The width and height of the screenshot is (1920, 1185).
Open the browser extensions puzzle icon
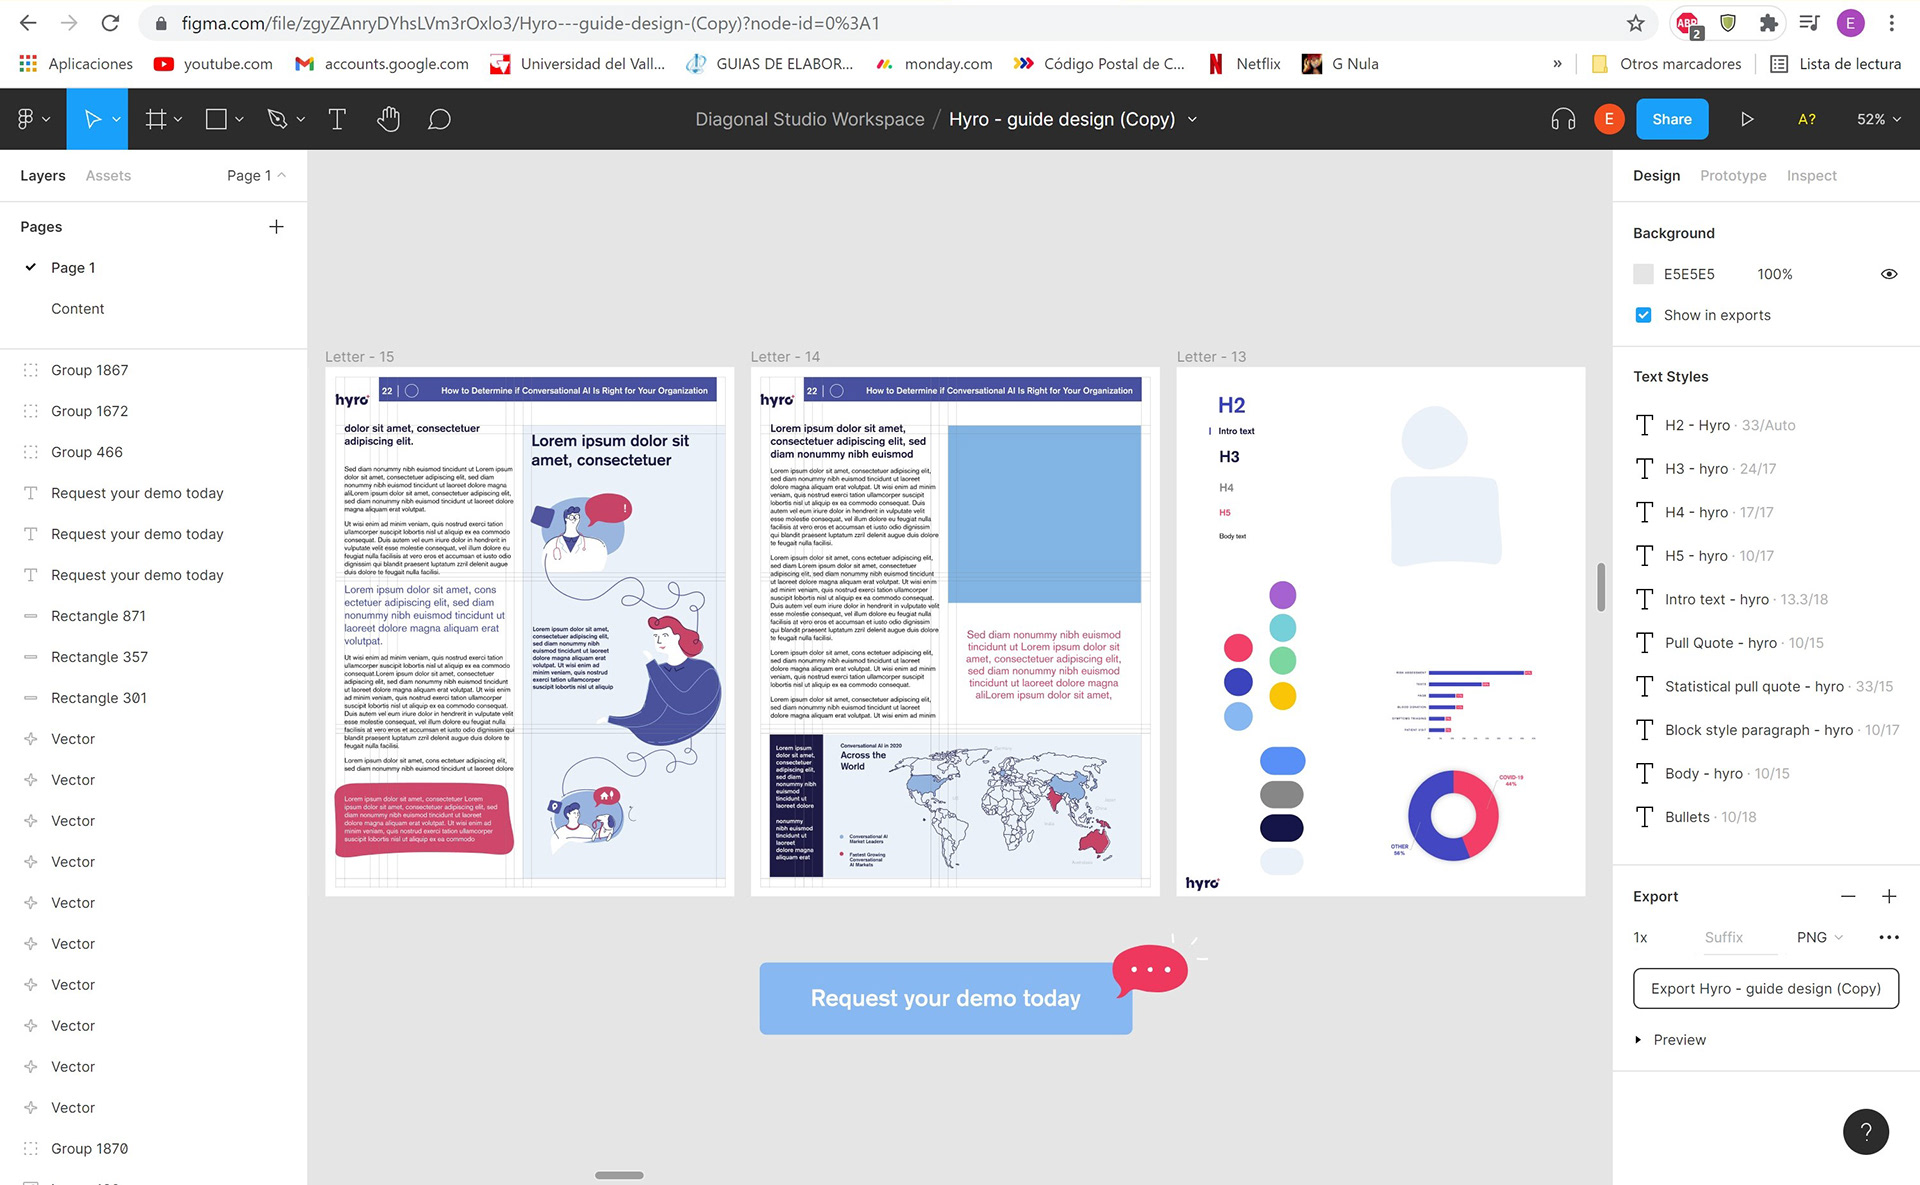[x=1768, y=22]
